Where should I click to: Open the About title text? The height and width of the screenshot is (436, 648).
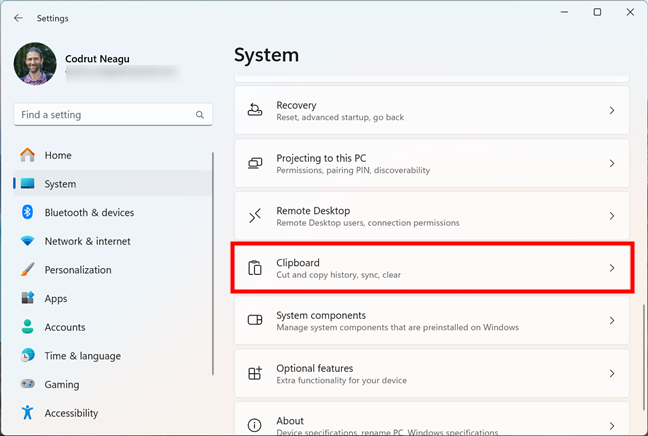[290, 421]
